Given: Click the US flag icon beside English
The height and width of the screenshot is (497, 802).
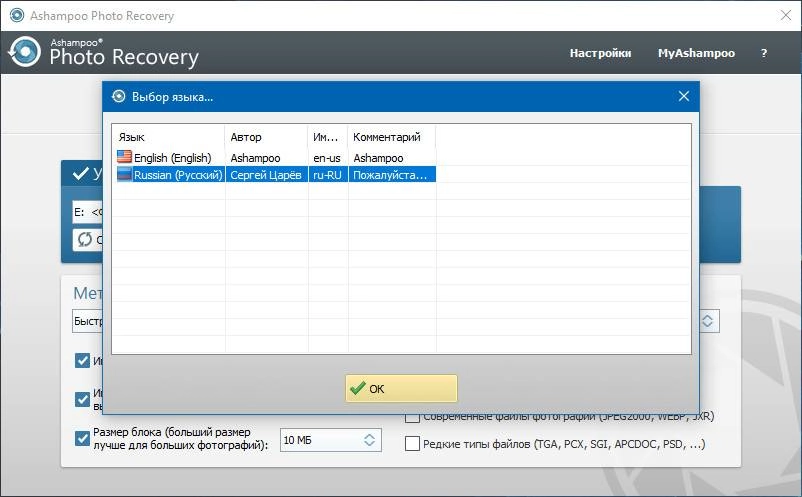Looking at the screenshot, I should coord(124,157).
